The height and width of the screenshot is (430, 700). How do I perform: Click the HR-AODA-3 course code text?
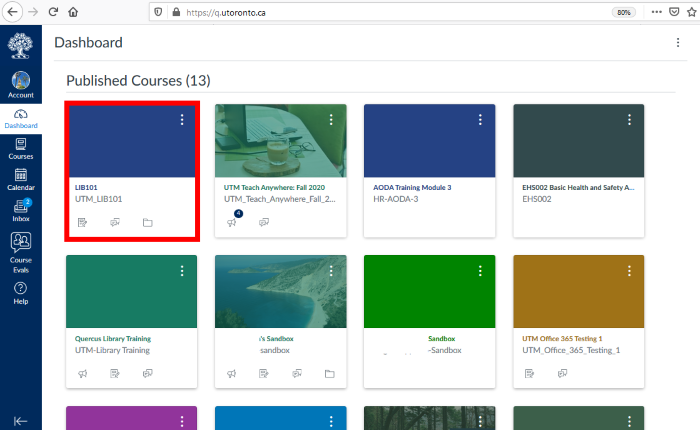coord(396,199)
